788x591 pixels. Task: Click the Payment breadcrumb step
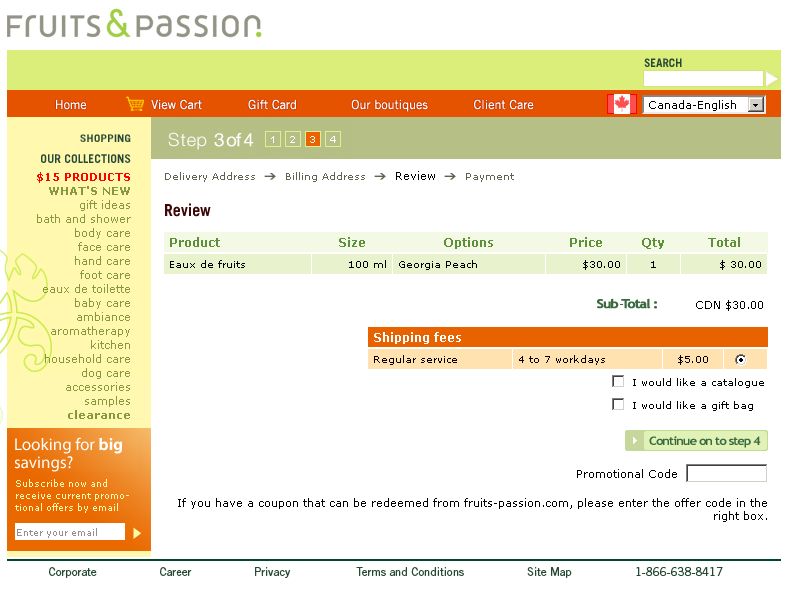click(x=489, y=176)
